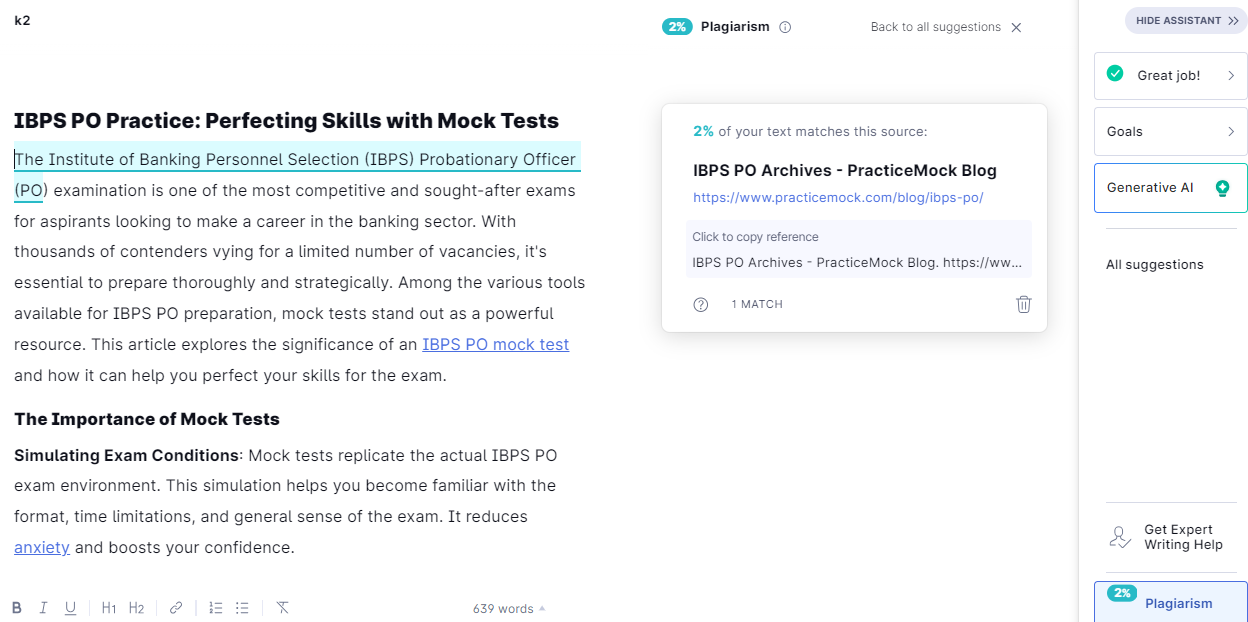Viewport: 1248px width, 622px height.
Task: Delete the plagiarism match with trash icon
Action: pos(1024,304)
